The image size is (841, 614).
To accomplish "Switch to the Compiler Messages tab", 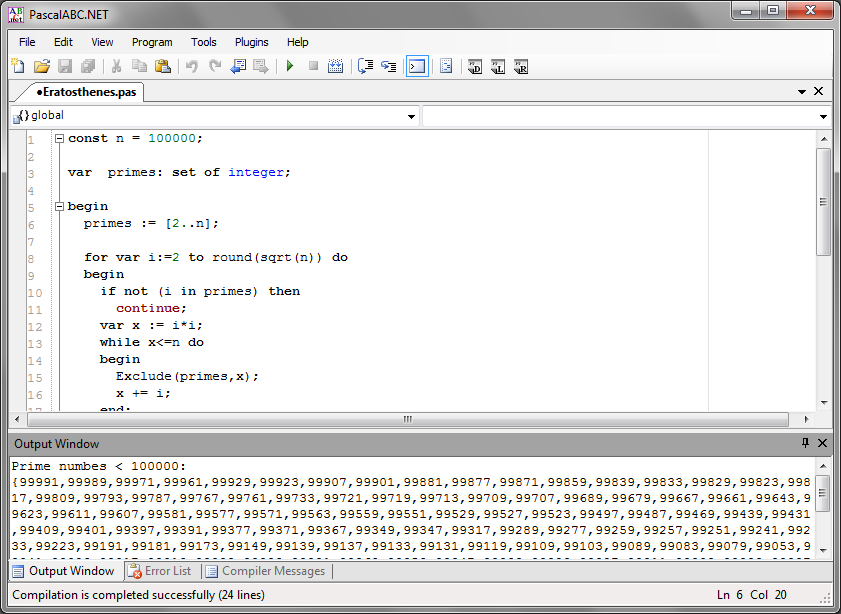I will 266,571.
